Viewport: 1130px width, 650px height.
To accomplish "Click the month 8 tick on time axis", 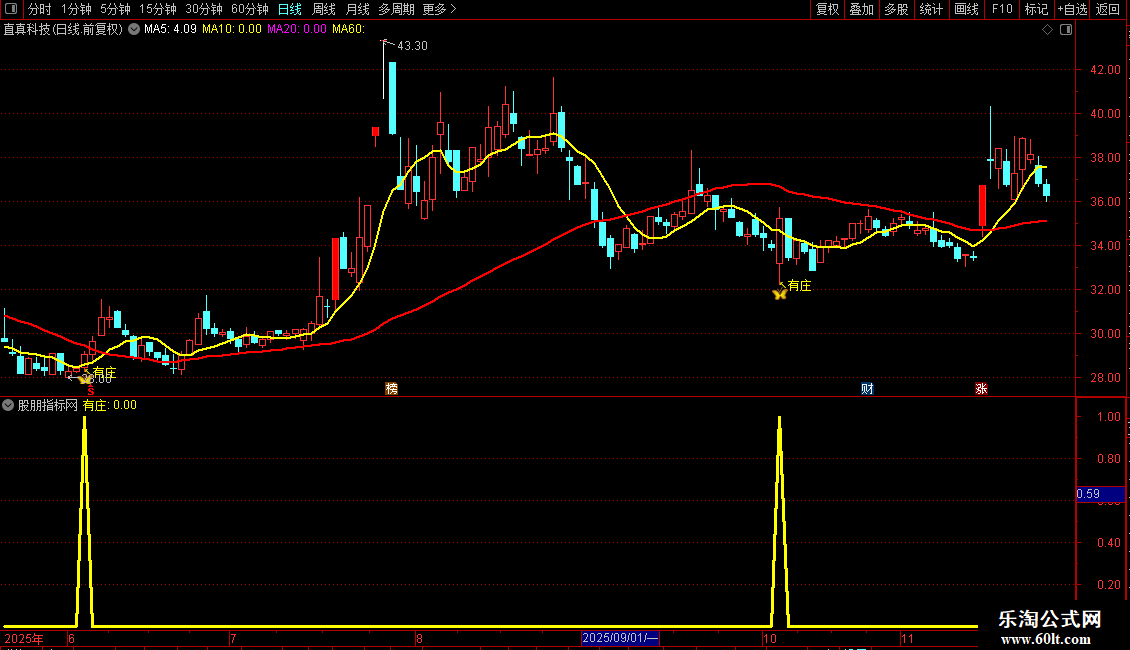I will point(419,638).
